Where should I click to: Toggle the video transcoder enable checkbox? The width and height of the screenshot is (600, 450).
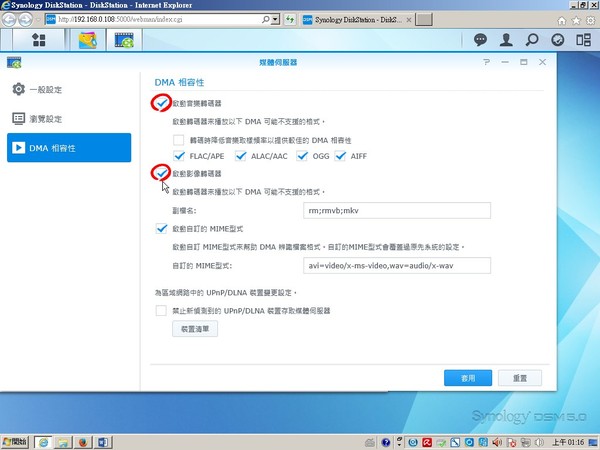point(161,173)
